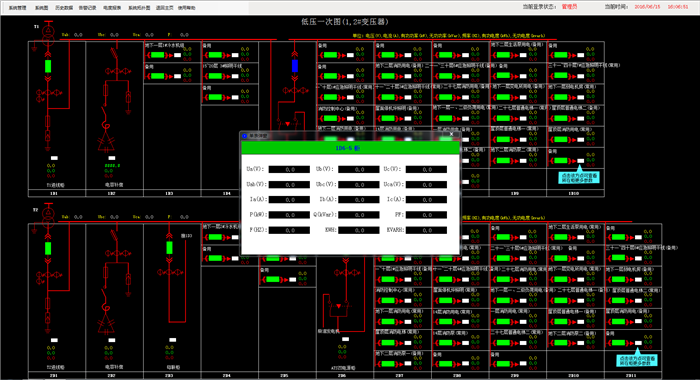Click the T1 transformer symbol
700x380 pixels.
coord(48,35)
